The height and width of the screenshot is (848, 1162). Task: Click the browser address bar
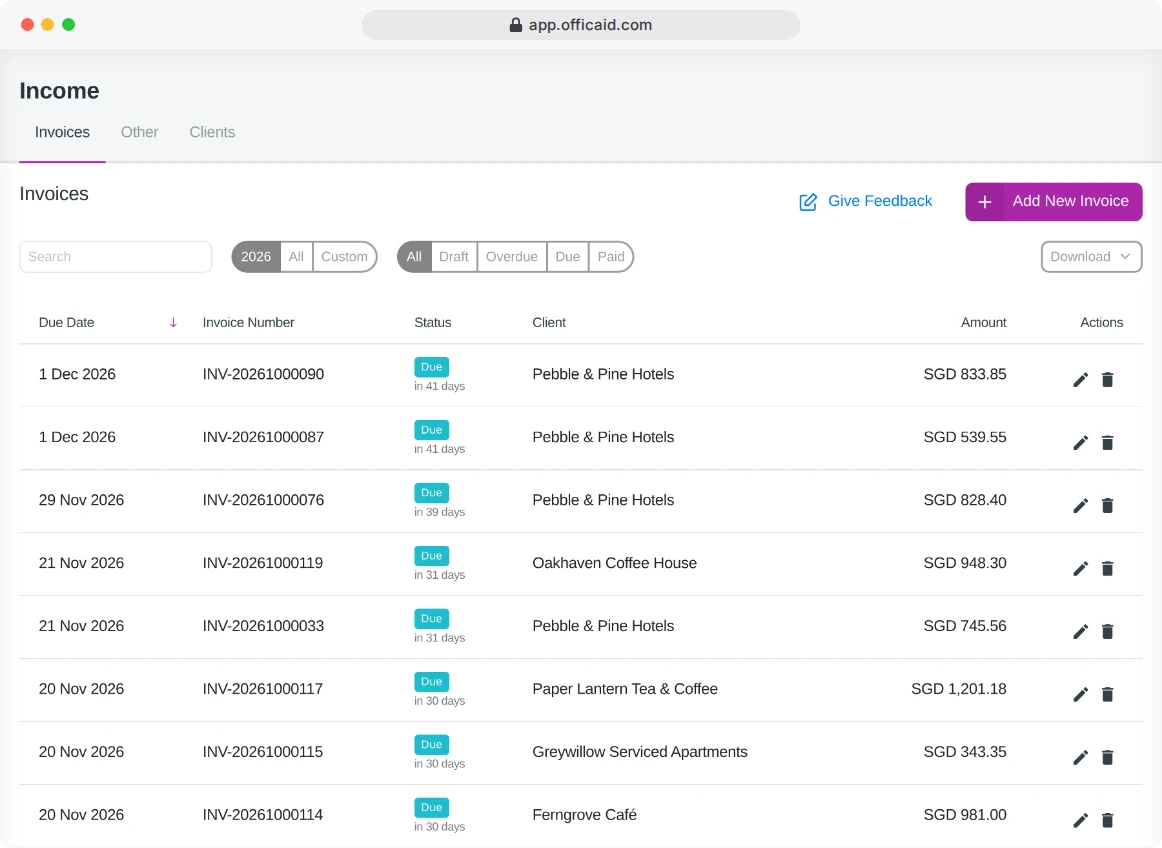click(x=581, y=24)
